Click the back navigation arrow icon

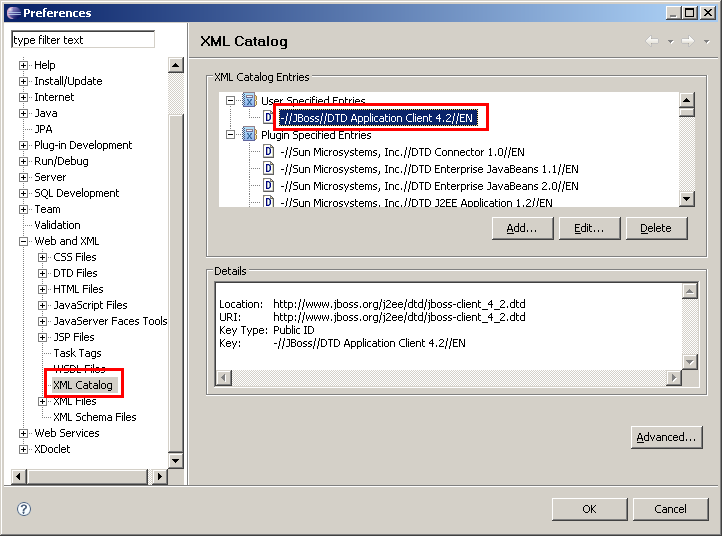652,41
